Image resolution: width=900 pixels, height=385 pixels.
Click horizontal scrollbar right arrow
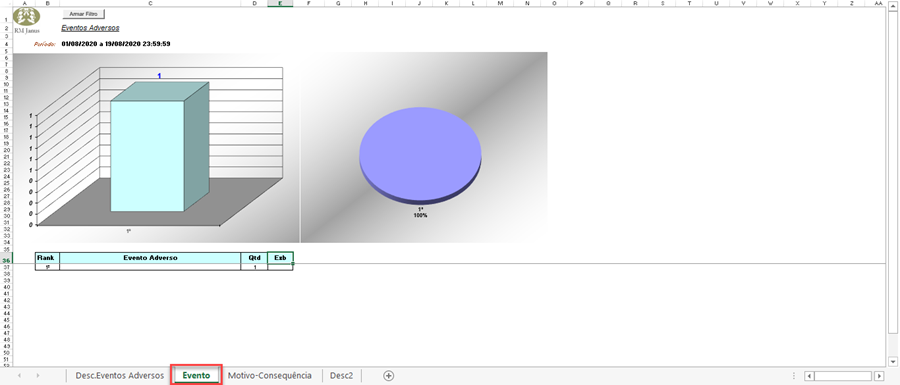[x=879, y=376]
